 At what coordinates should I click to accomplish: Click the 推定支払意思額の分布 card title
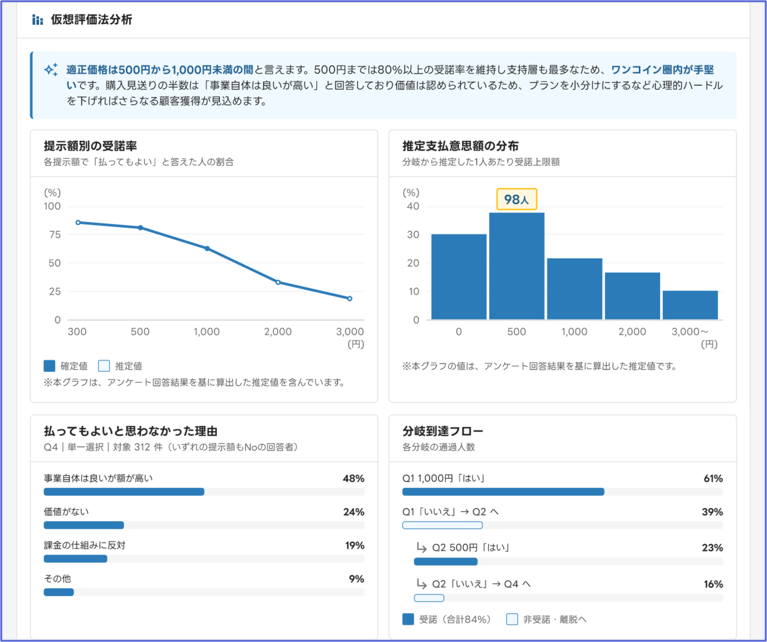coord(460,146)
